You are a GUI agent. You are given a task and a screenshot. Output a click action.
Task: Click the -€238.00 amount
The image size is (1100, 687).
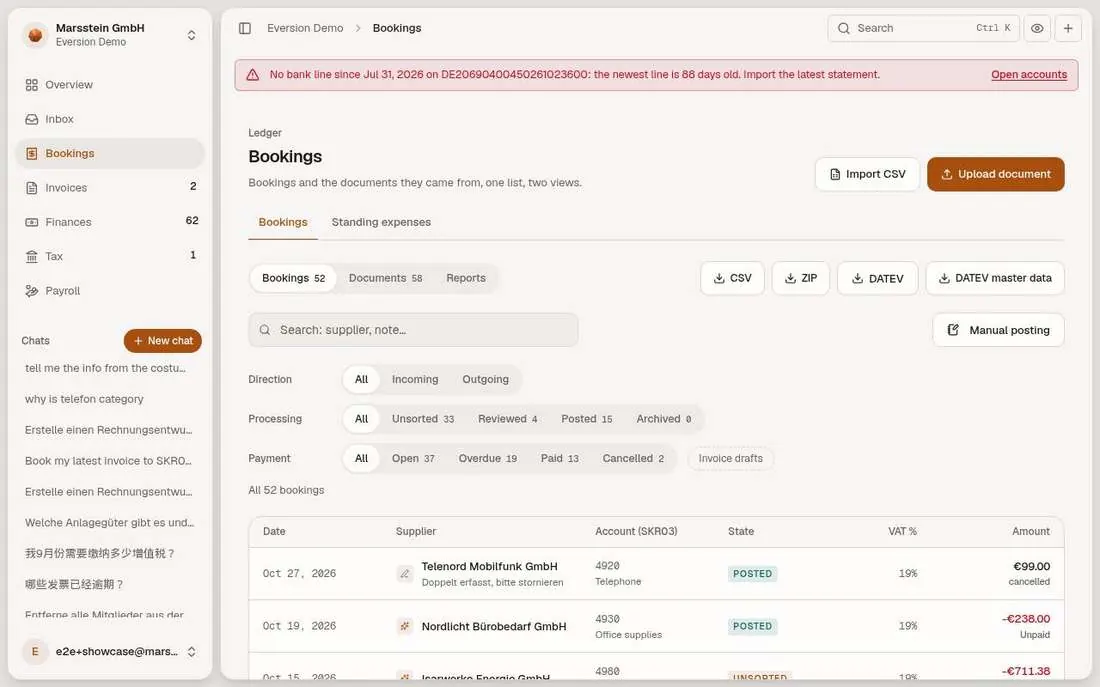pyautogui.click(x=1026, y=619)
